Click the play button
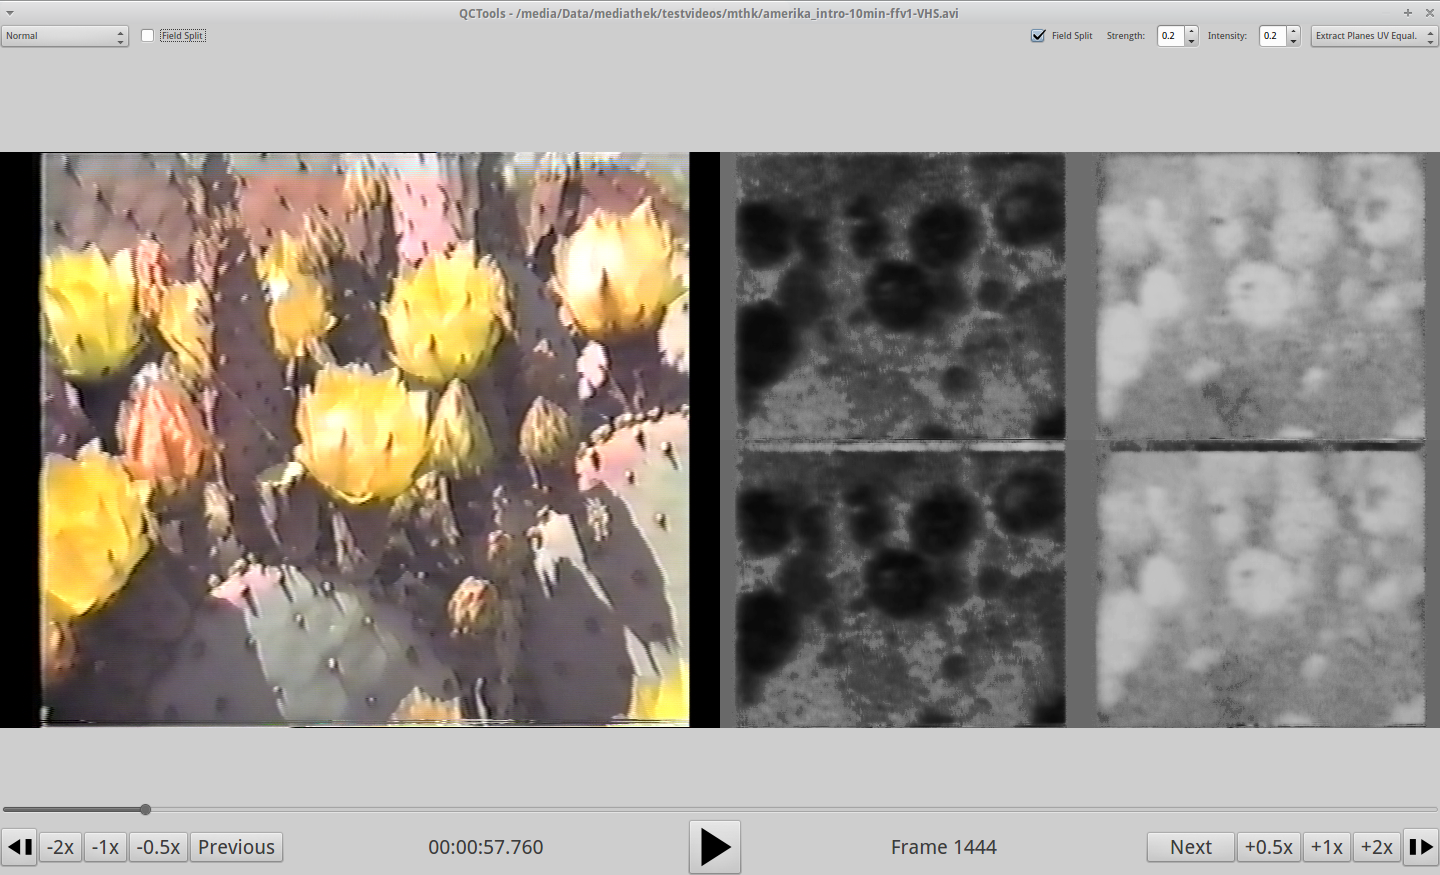This screenshot has height=875, width=1440. pyautogui.click(x=714, y=847)
